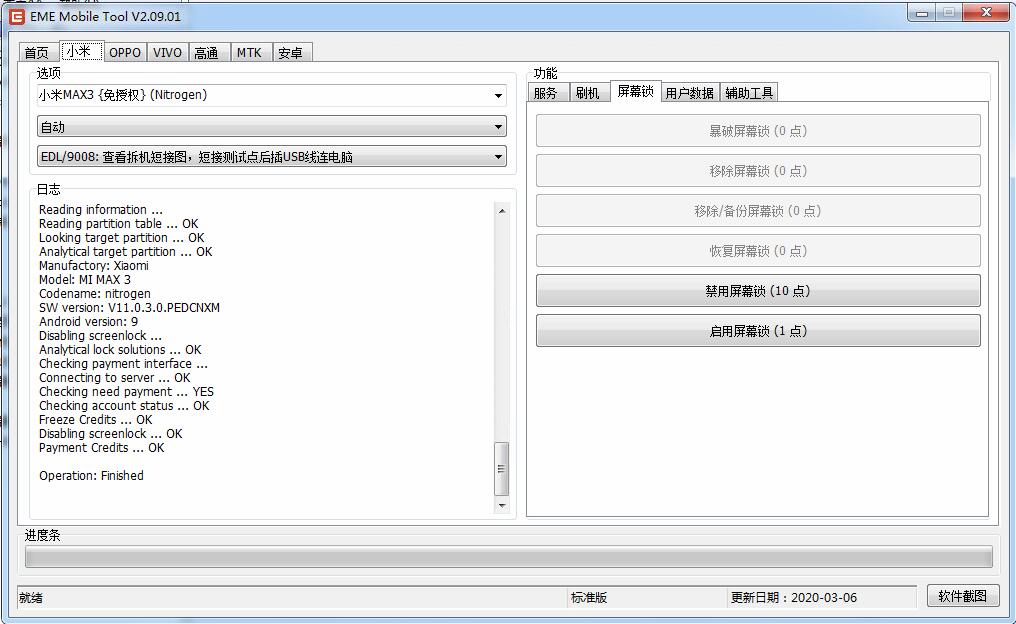Open the 安卓 tab
Viewport: 1016px width, 624px height.
(292, 52)
